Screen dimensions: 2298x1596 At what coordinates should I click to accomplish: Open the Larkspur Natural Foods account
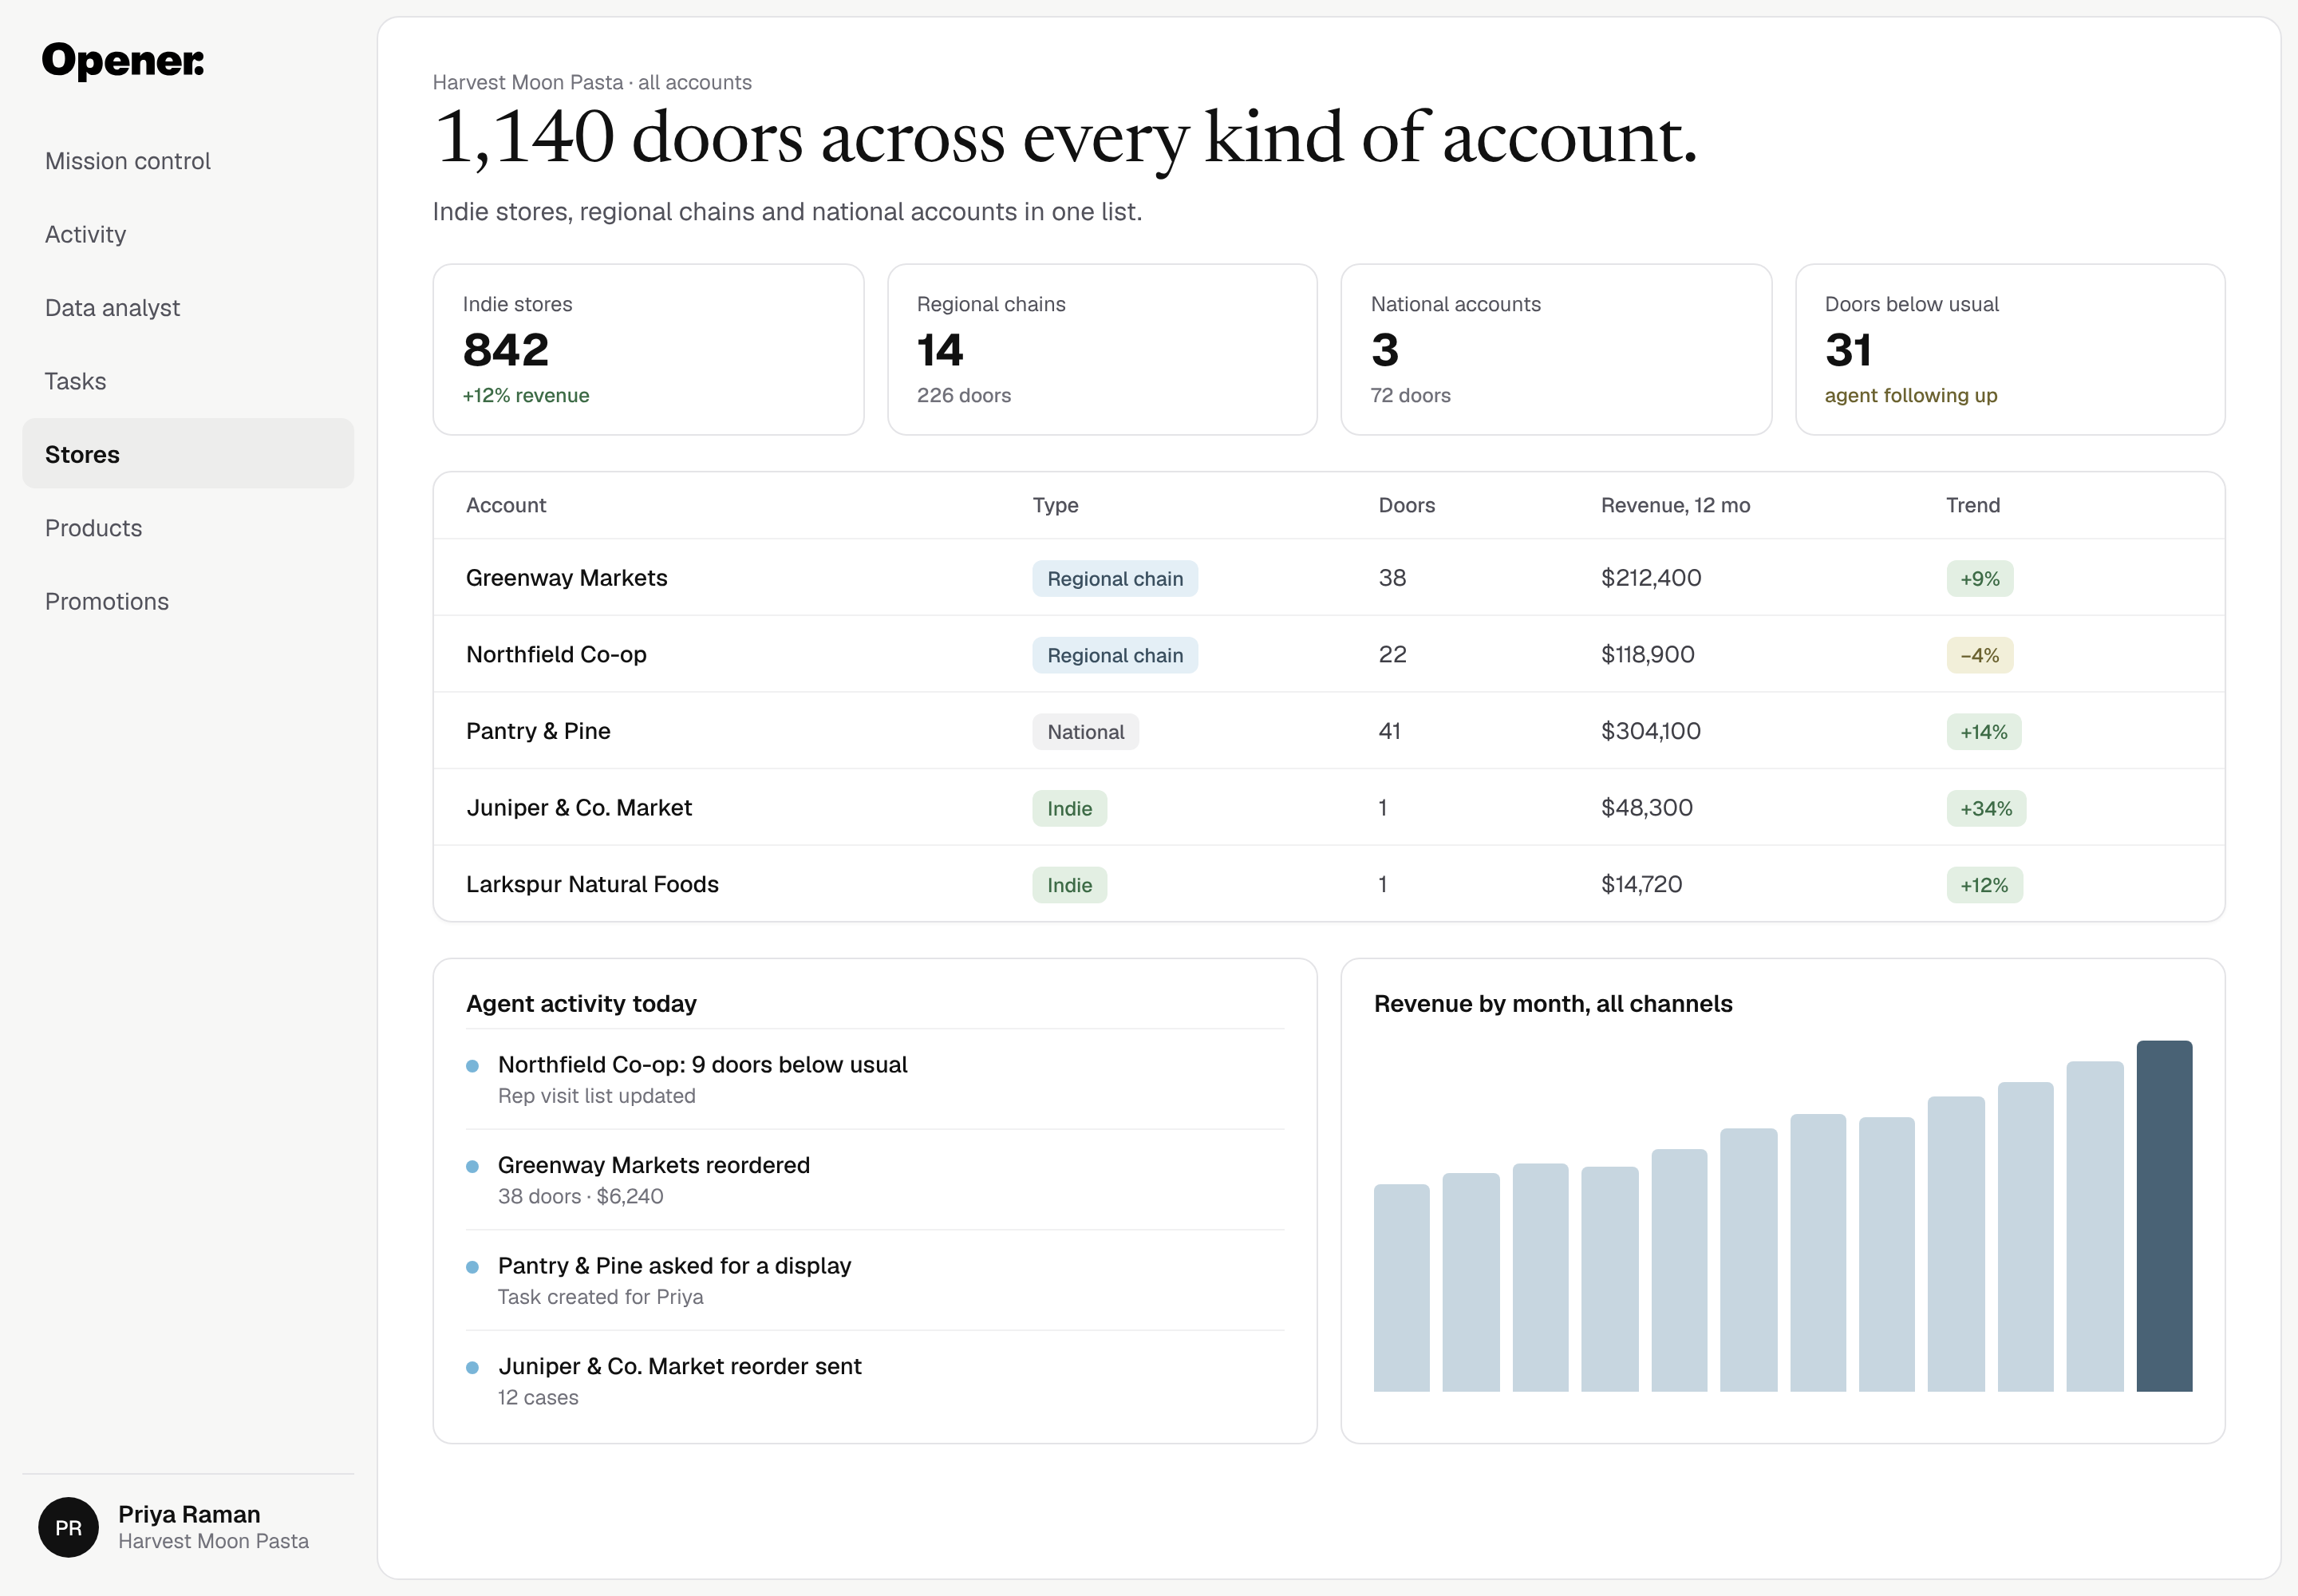(x=1328, y=884)
